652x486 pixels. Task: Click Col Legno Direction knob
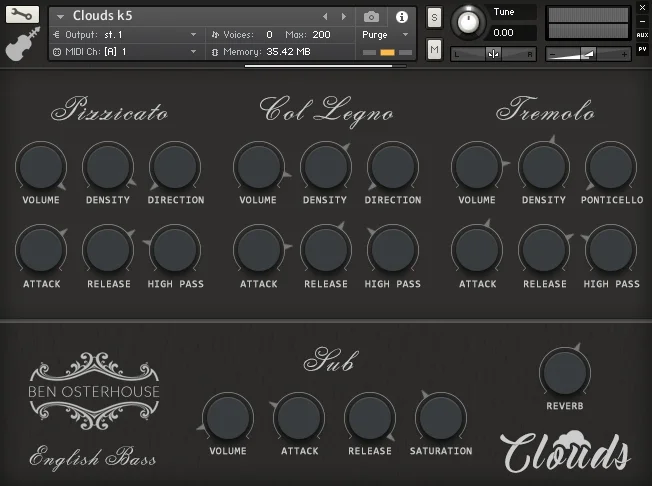393,167
